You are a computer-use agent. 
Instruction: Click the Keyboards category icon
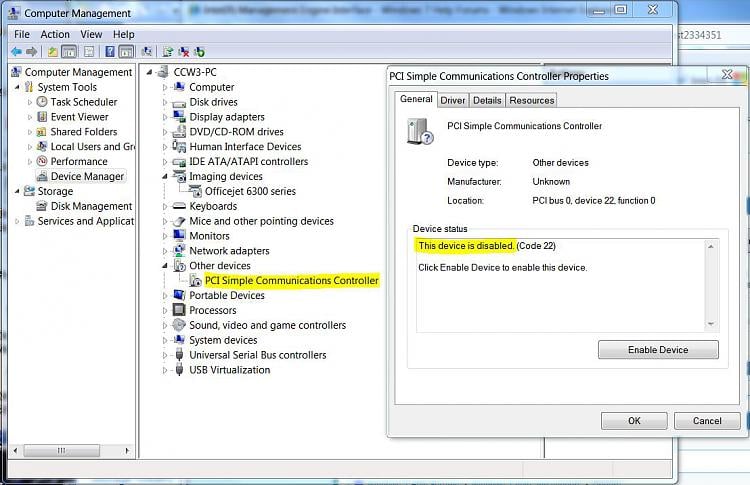pyautogui.click(x=179, y=206)
